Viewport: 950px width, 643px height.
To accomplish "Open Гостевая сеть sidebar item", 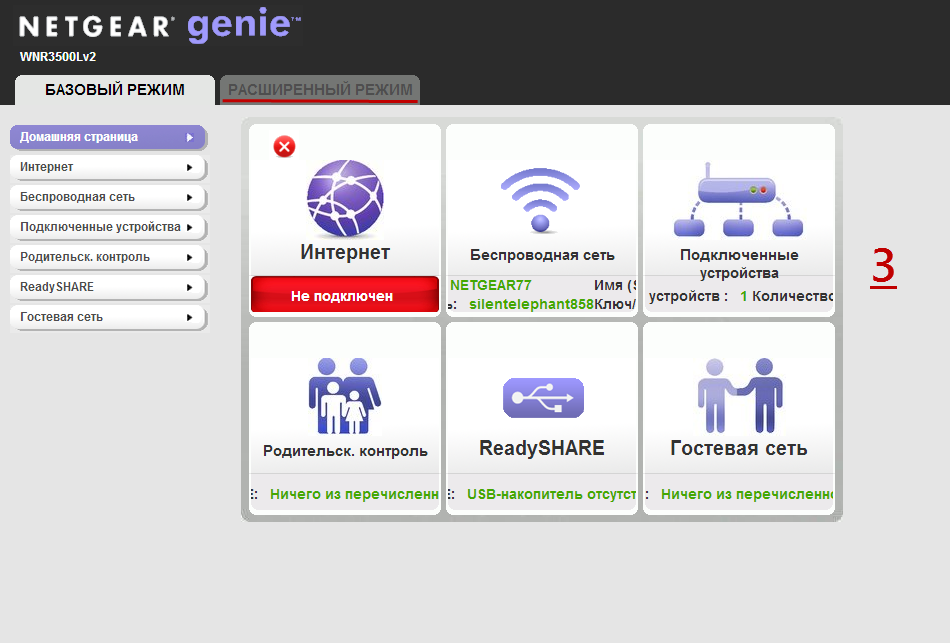I will pos(108,317).
